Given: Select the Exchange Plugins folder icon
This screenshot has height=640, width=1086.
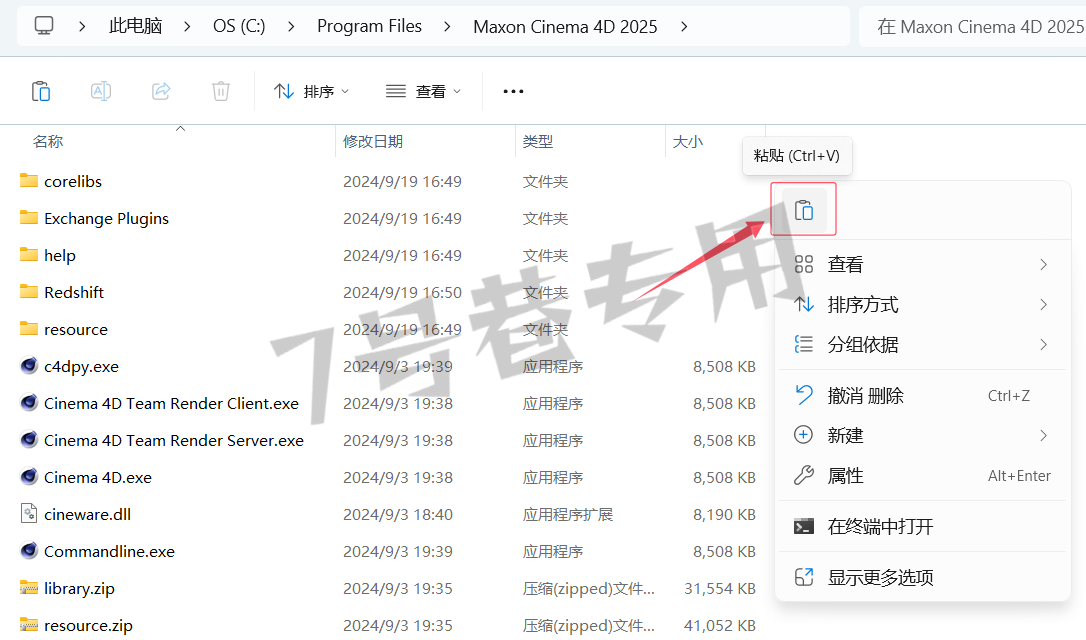Looking at the screenshot, I should coord(29,218).
